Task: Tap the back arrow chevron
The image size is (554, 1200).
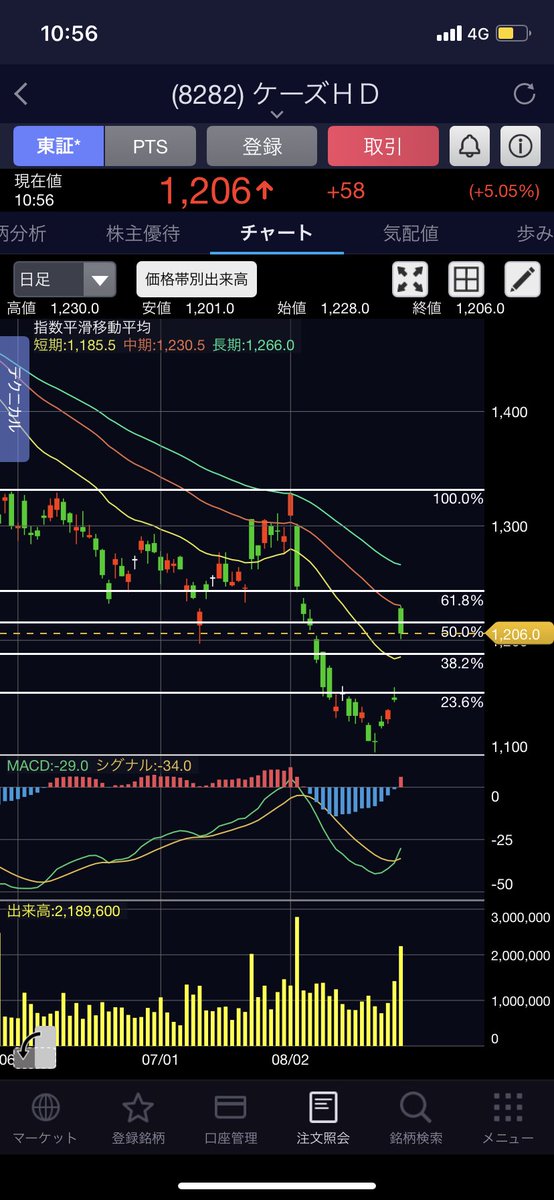Action: [21, 95]
